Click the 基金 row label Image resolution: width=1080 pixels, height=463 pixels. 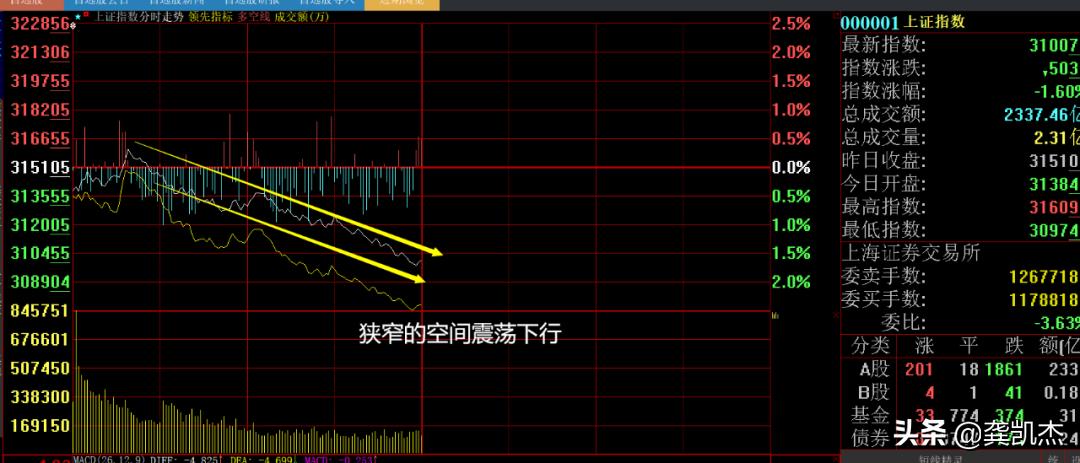(871, 415)
